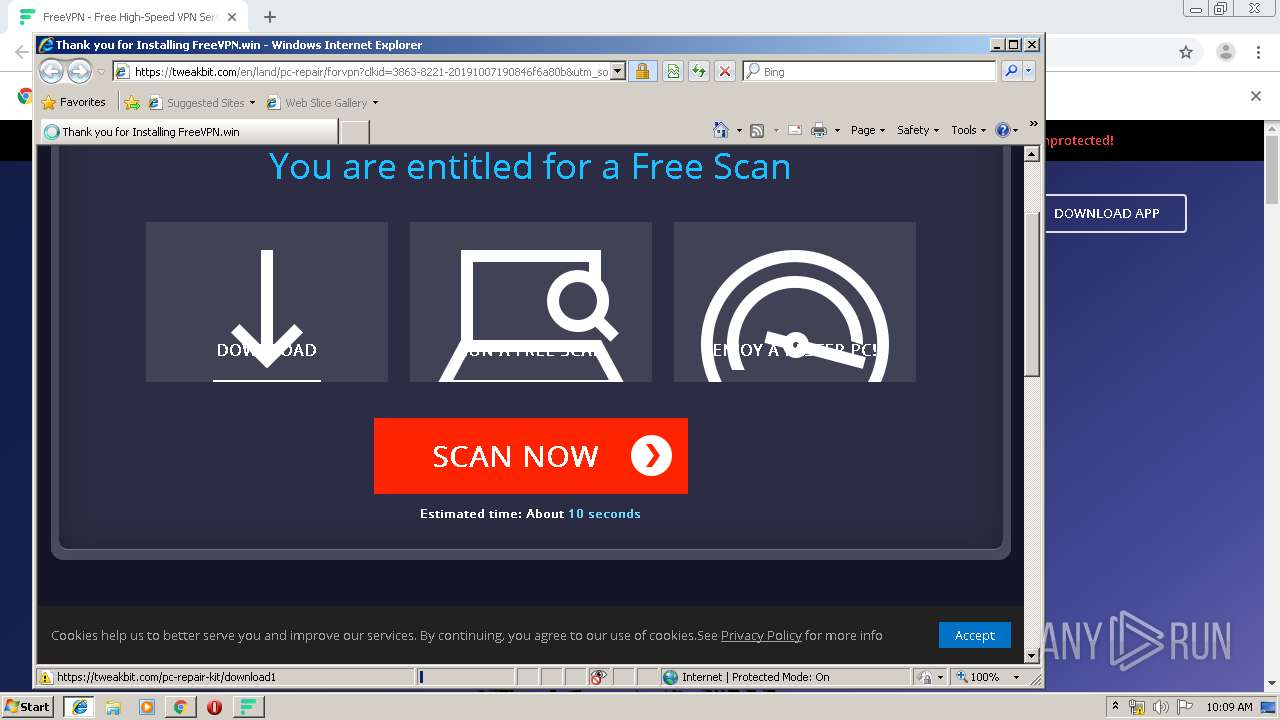Screen dimensions: 1280x720
Task: Dismiss the Chrome infobar with X
Action: tap(1256, 96)
